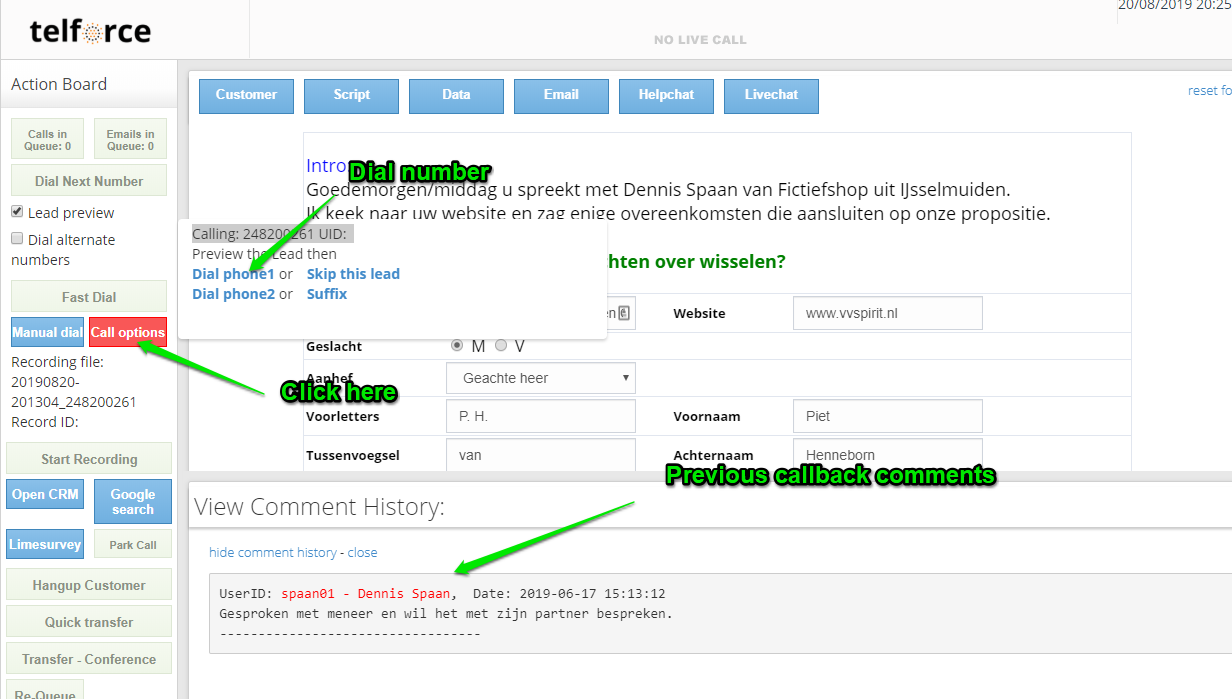Click the Voornaam text field
The height and width of the screenshot is (699, 1232).
pyautogui.click(x=887, y=416)
